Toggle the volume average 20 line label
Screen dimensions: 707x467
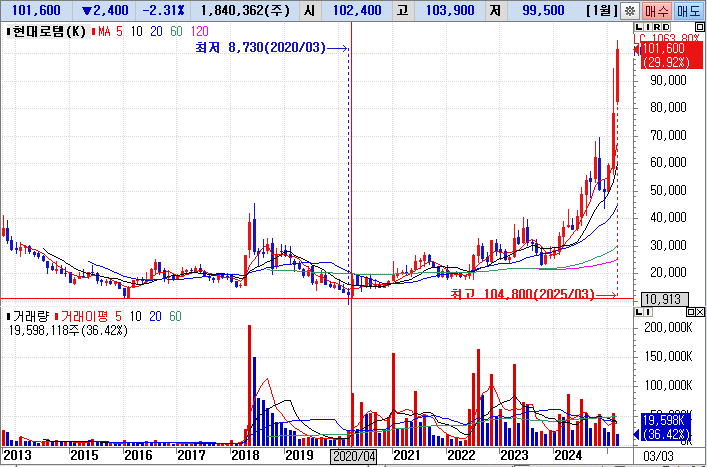[153, 316]
